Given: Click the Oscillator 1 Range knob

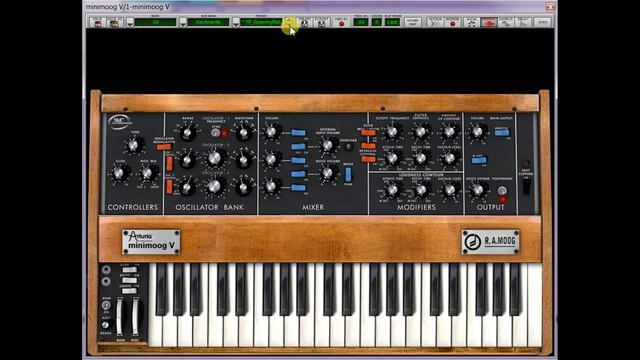Looking at the screenshot, I should click(x=187, y=133).
